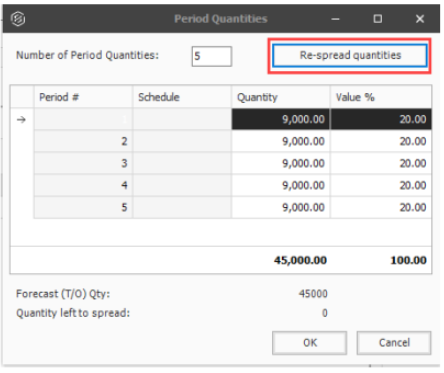
Task: Dismiss dialog with the Cancel button
Action: click(394, 343)
